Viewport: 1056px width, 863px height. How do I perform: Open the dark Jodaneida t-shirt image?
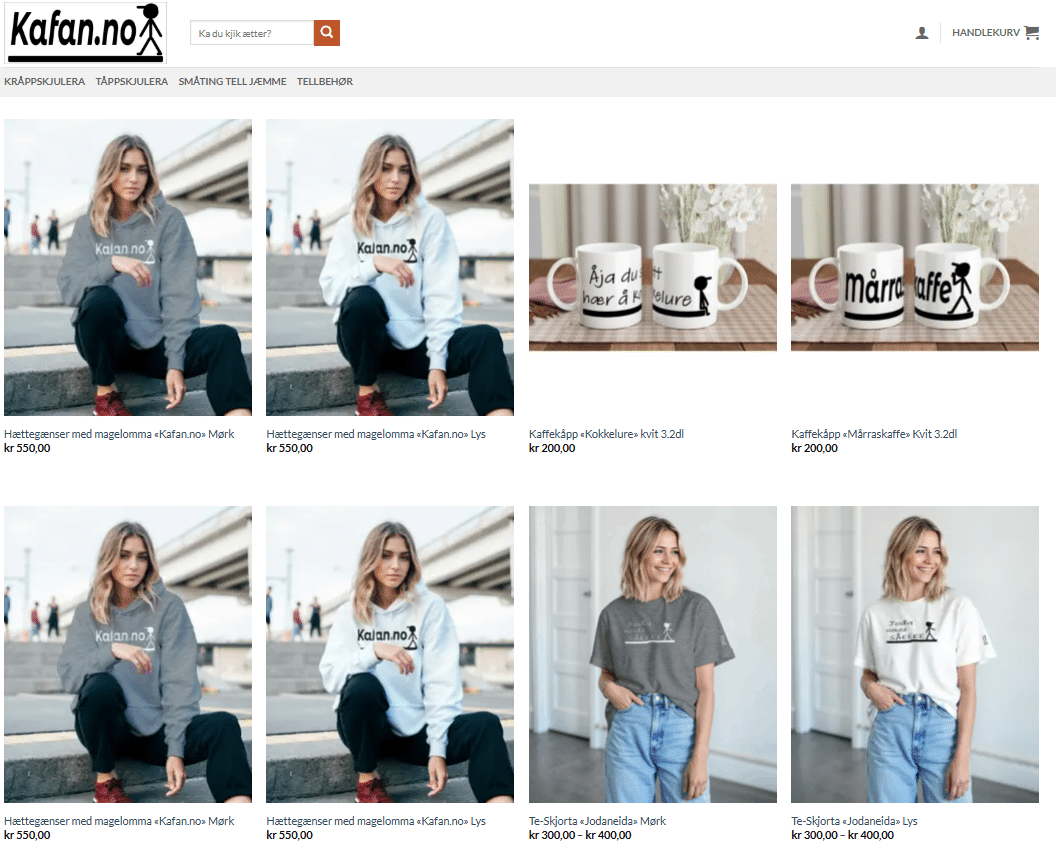[652, 654]
